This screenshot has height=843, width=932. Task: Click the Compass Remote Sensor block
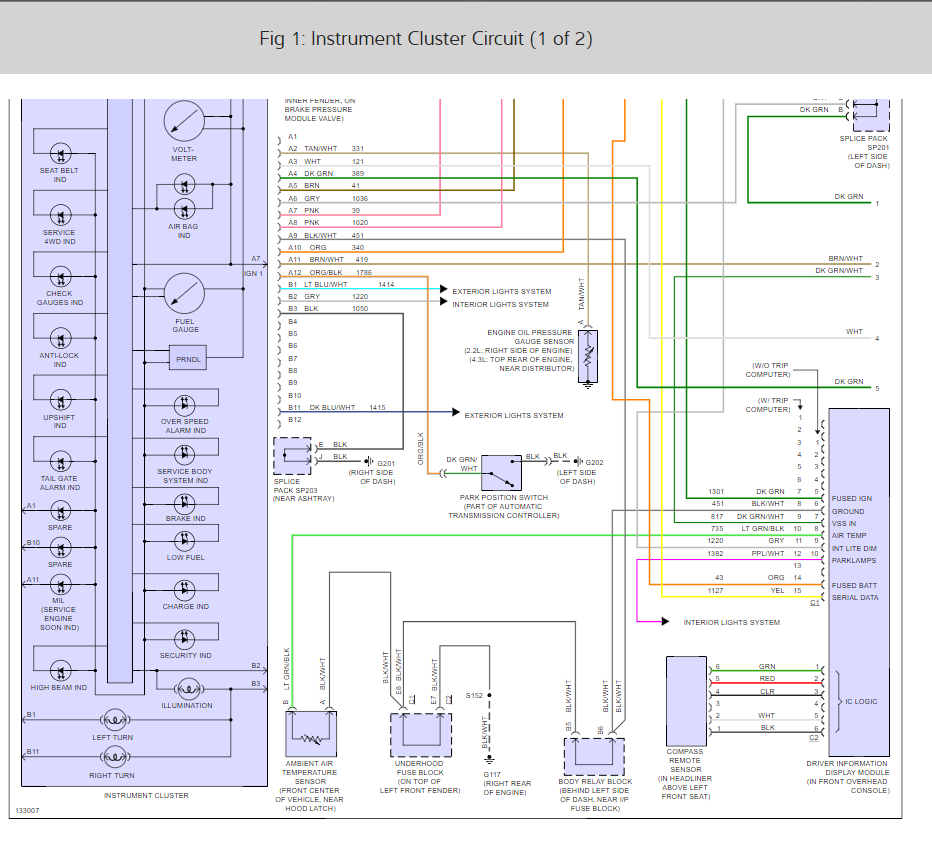point(687,702)
